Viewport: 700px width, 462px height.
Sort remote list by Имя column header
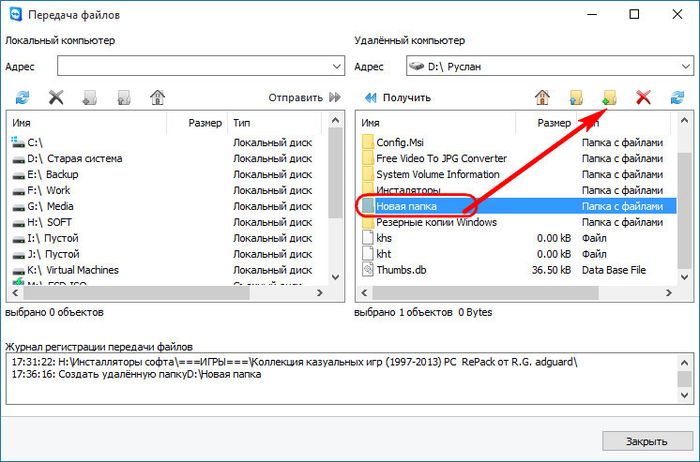[x=440, y=123]
